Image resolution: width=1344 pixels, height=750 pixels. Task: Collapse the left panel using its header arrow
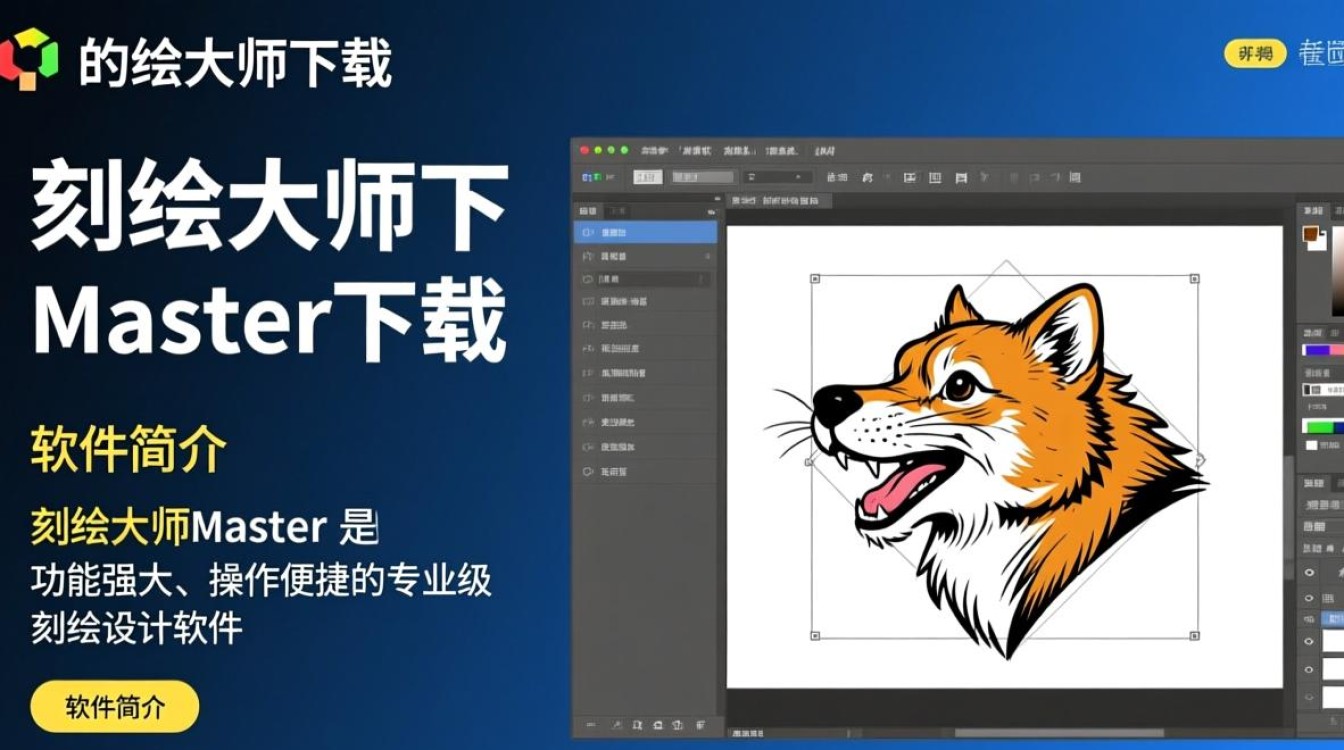coord(712,211)
